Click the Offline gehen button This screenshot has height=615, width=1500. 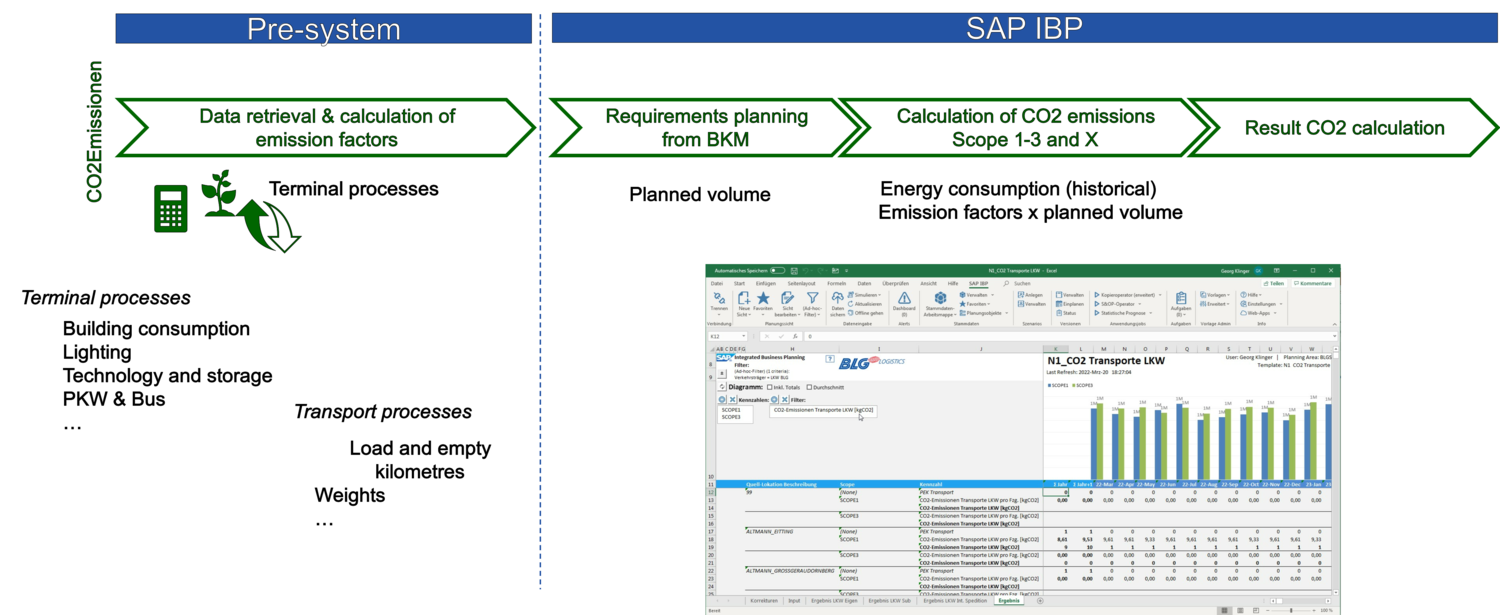click(x=866, y=313)
